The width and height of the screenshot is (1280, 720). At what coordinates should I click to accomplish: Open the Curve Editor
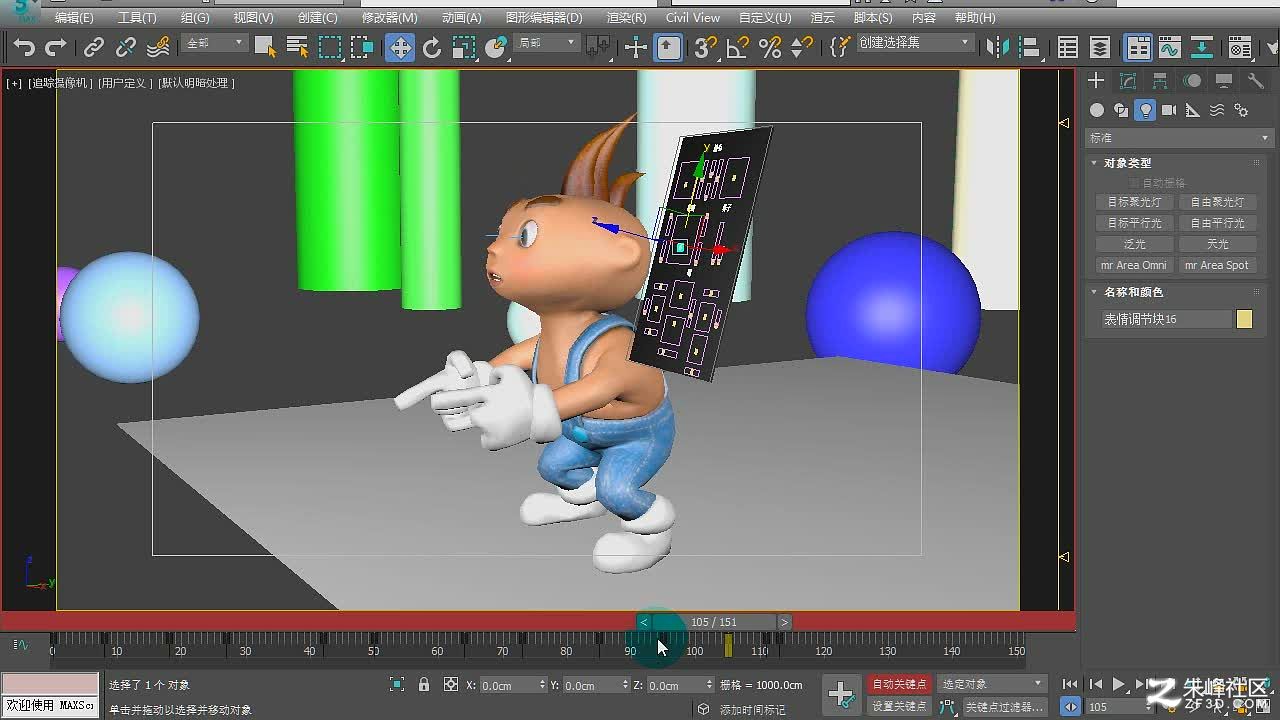[1170, 47]
